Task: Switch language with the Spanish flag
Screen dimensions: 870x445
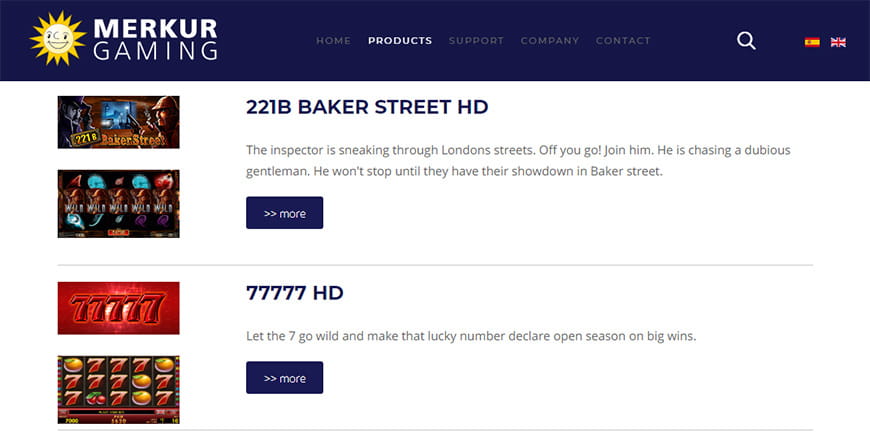Action: coord(812,42)
